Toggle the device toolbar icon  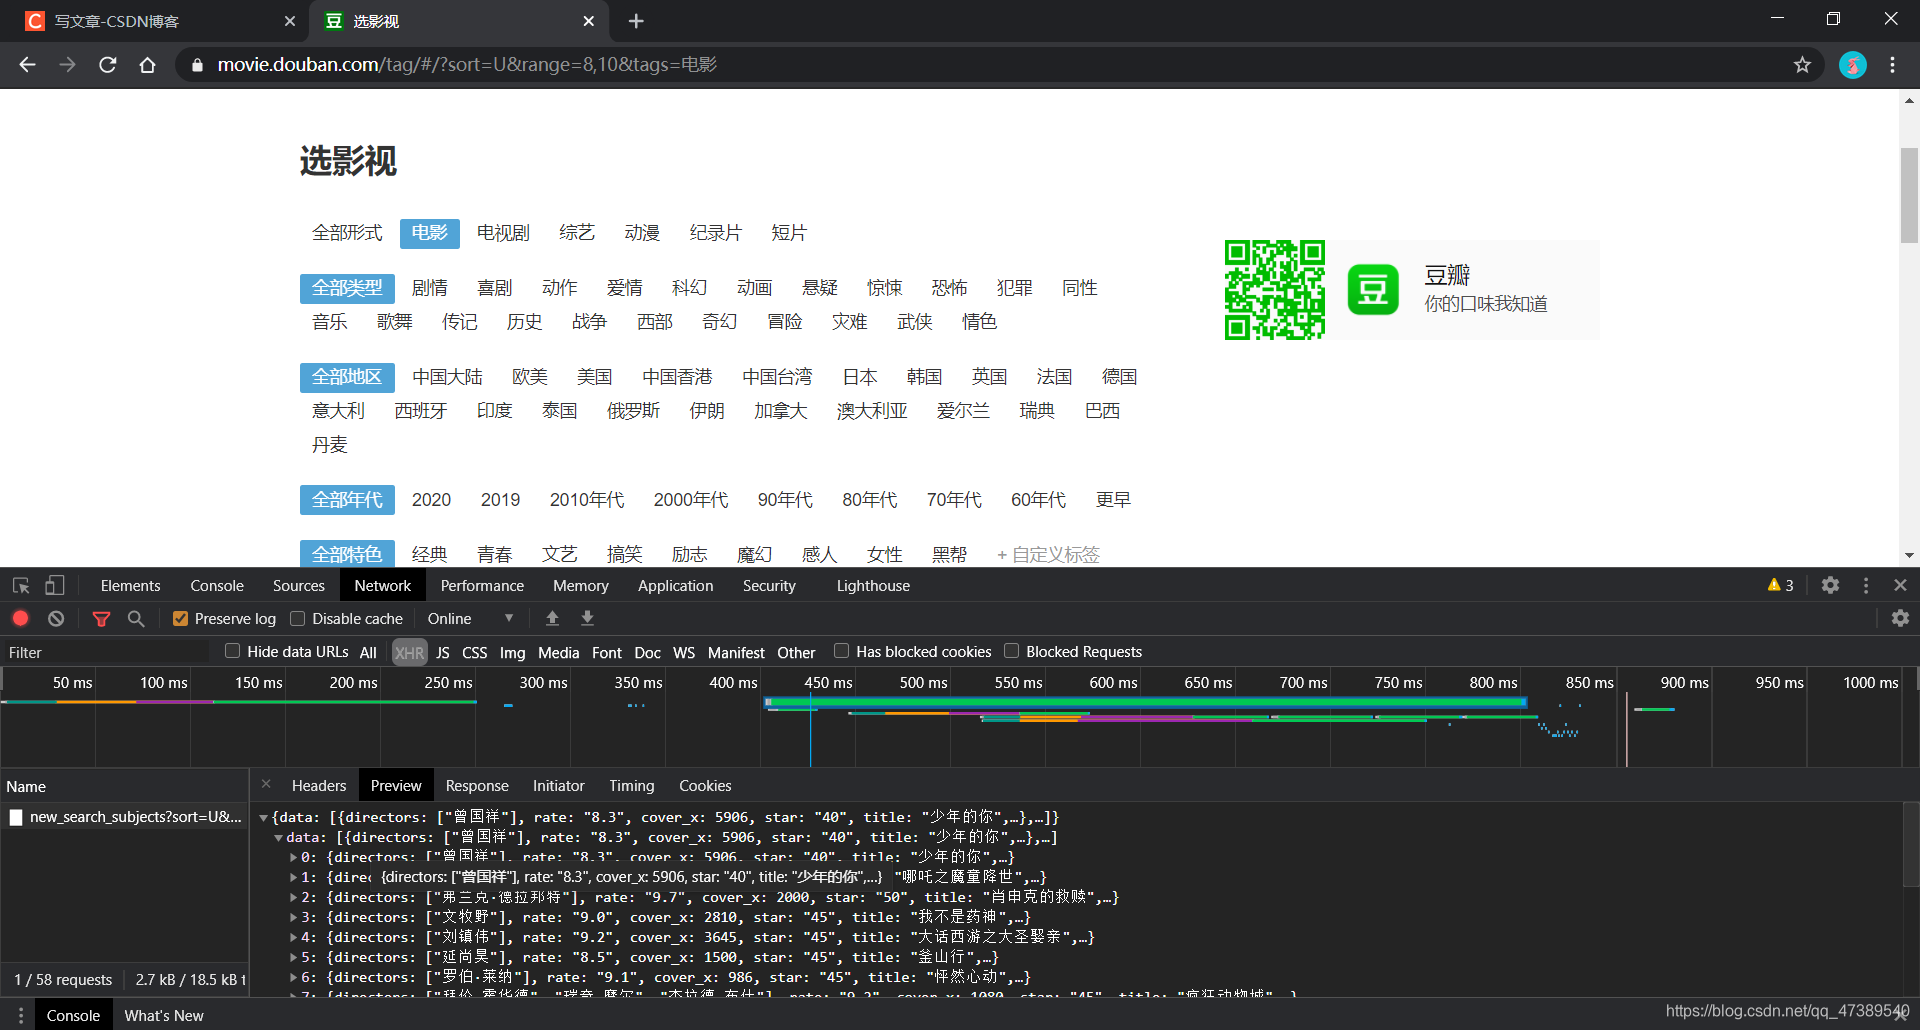pos(54,586)
